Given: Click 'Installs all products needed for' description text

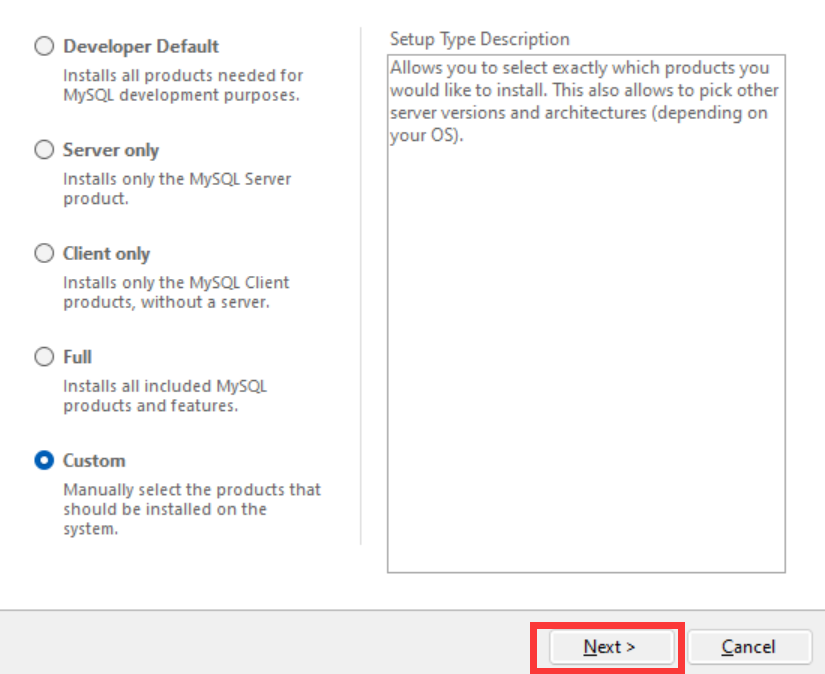Looking at the screenshot, I should coord(183,76).
